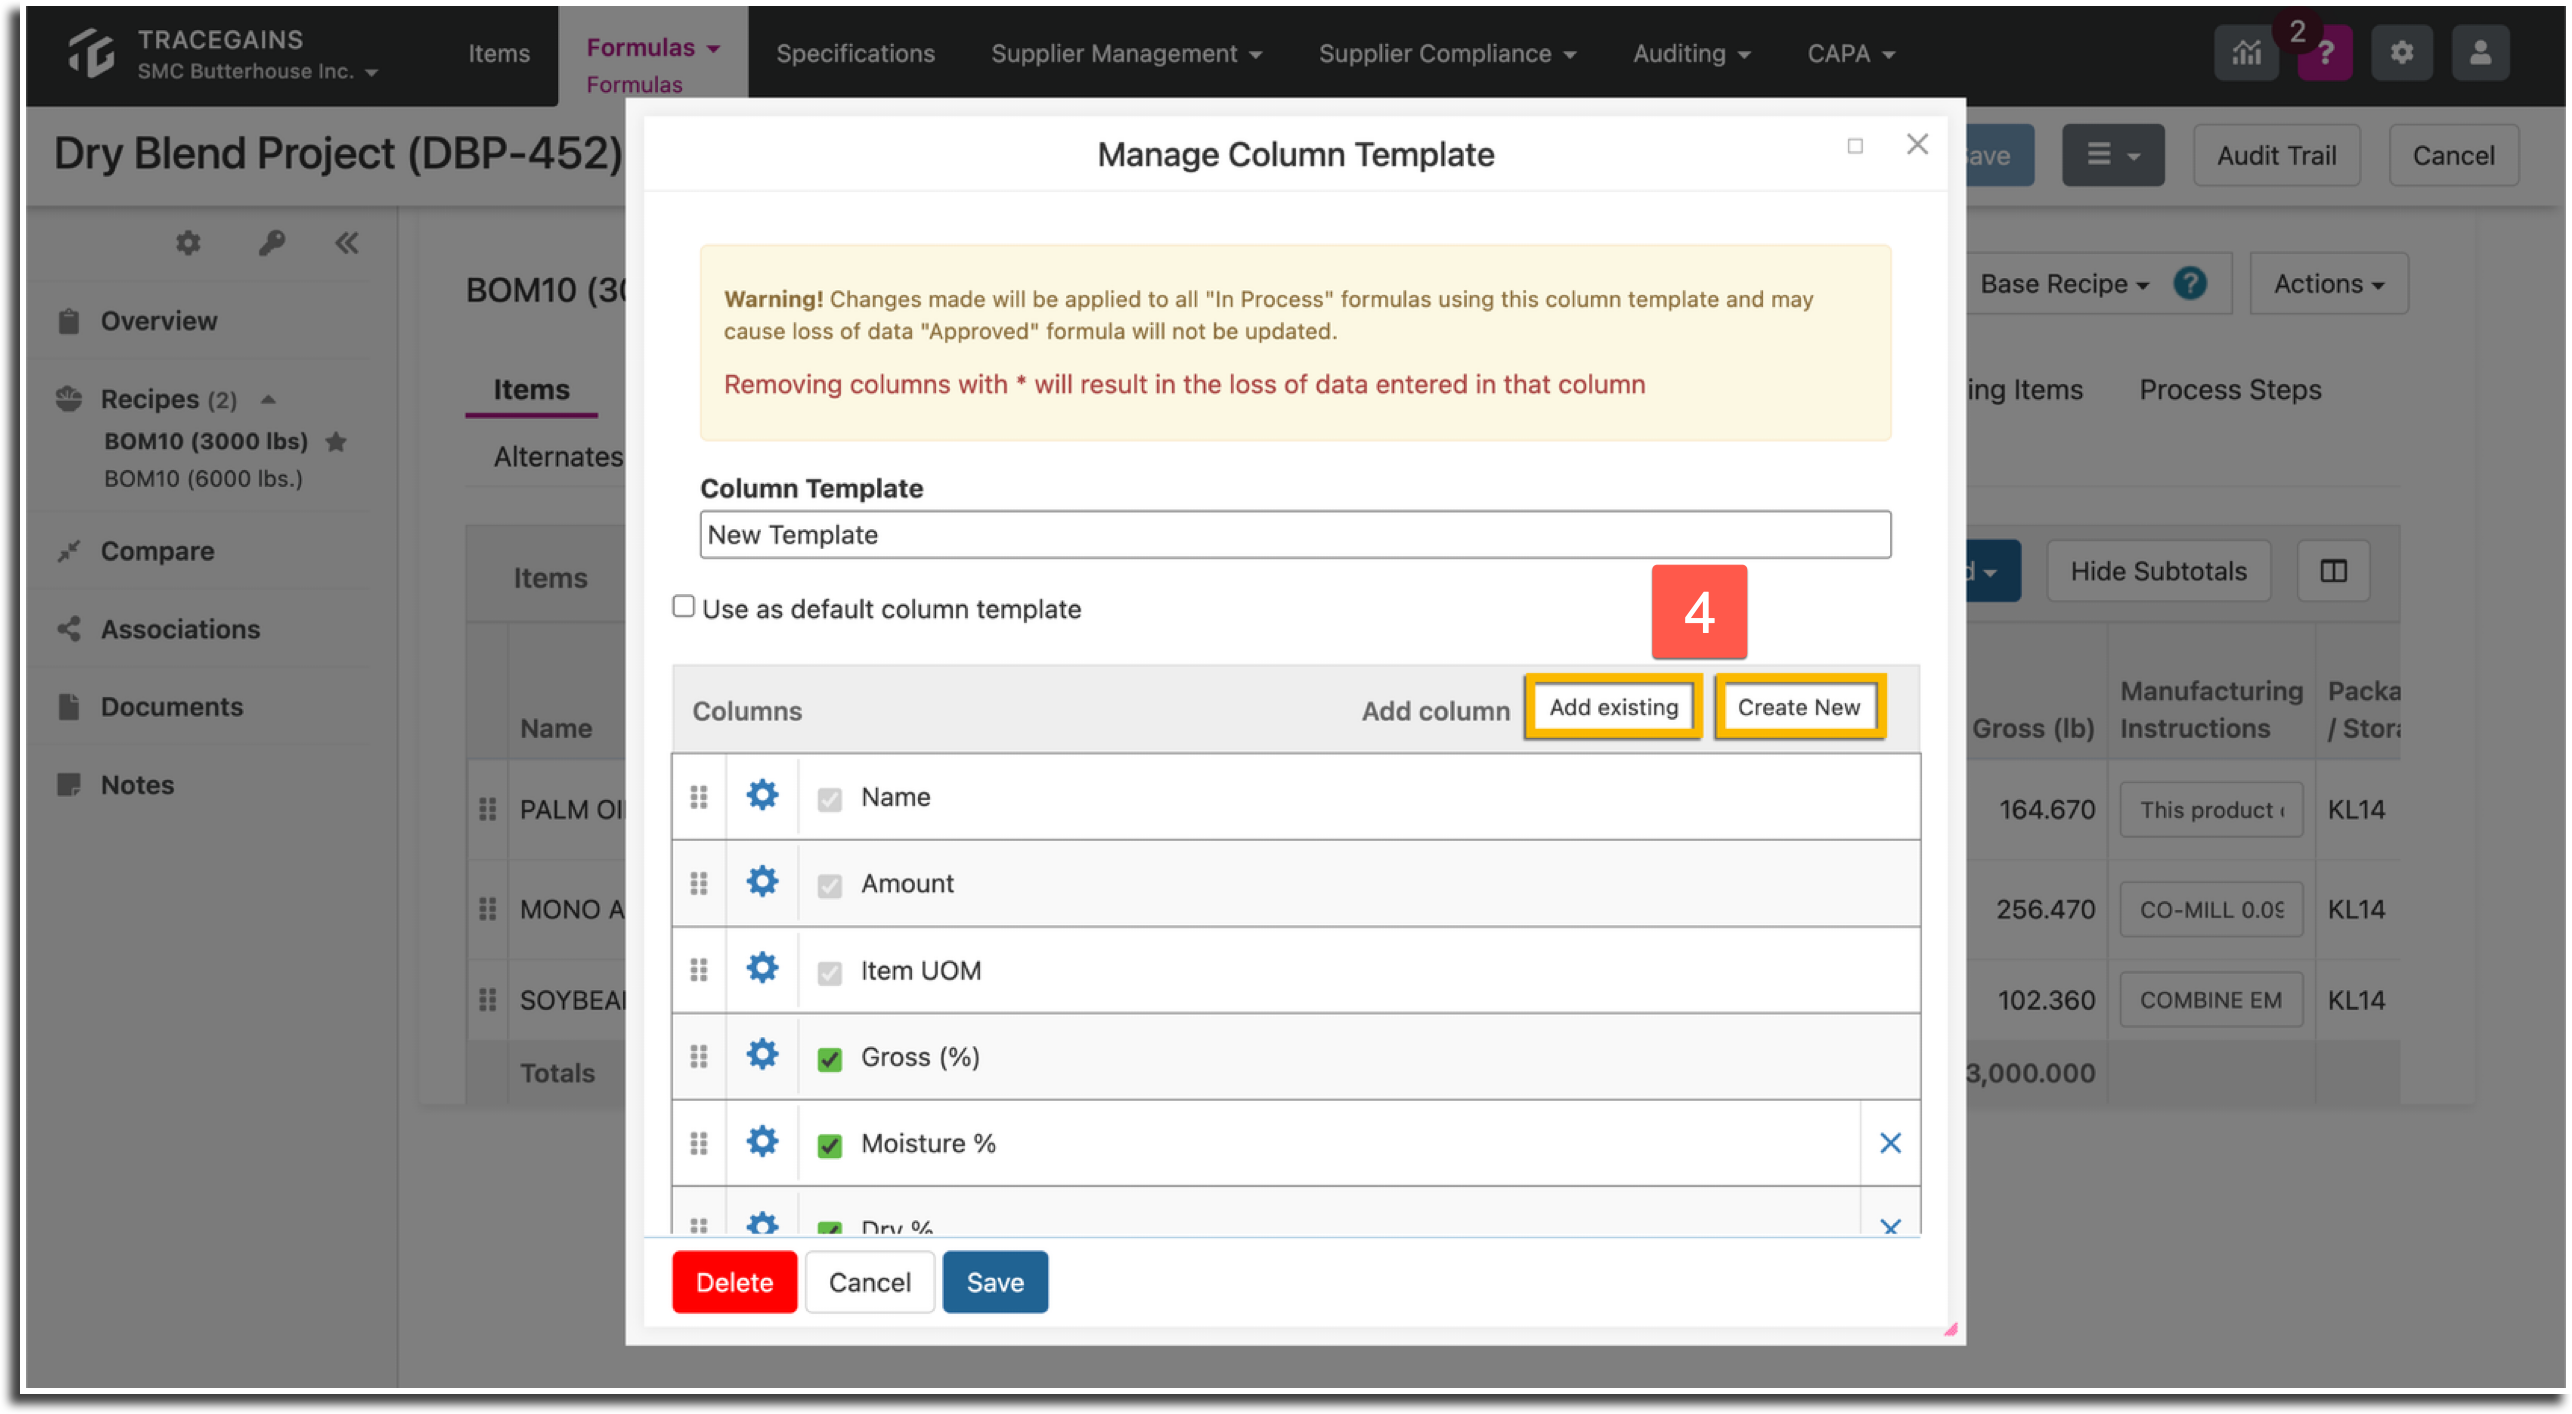The image size is (2572, 1414).
Task: Click the Column Template name field
Action: (x=1294, y=534)
